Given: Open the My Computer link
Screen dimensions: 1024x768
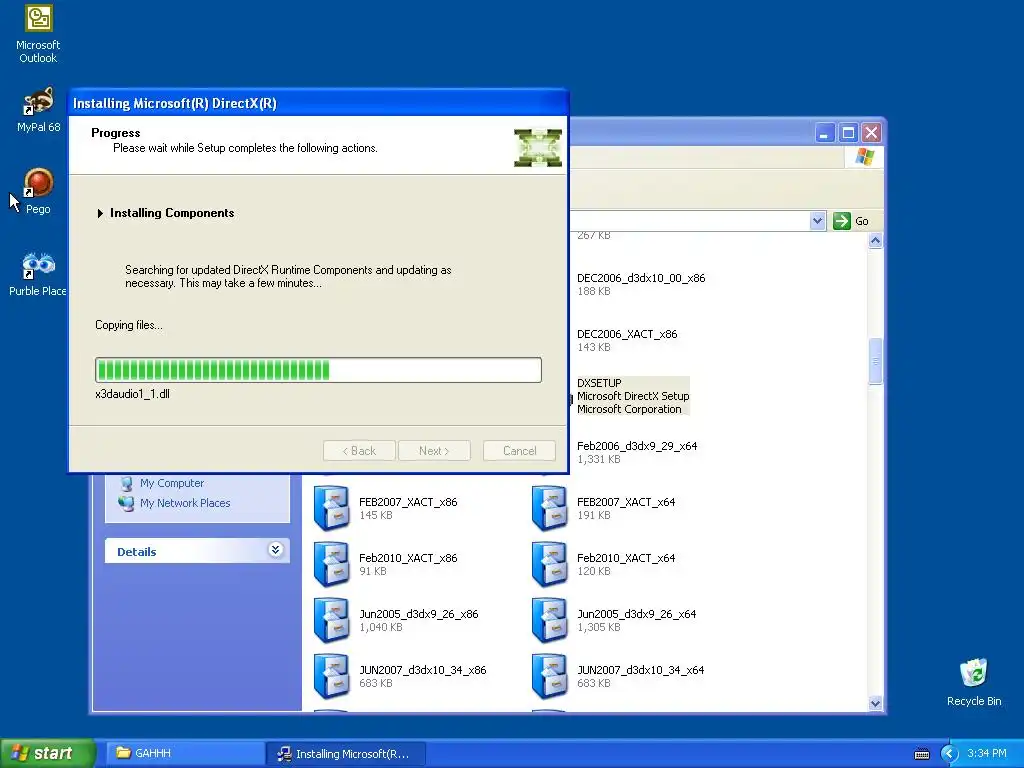Looking at the screenshot, I should pos(172,483).
